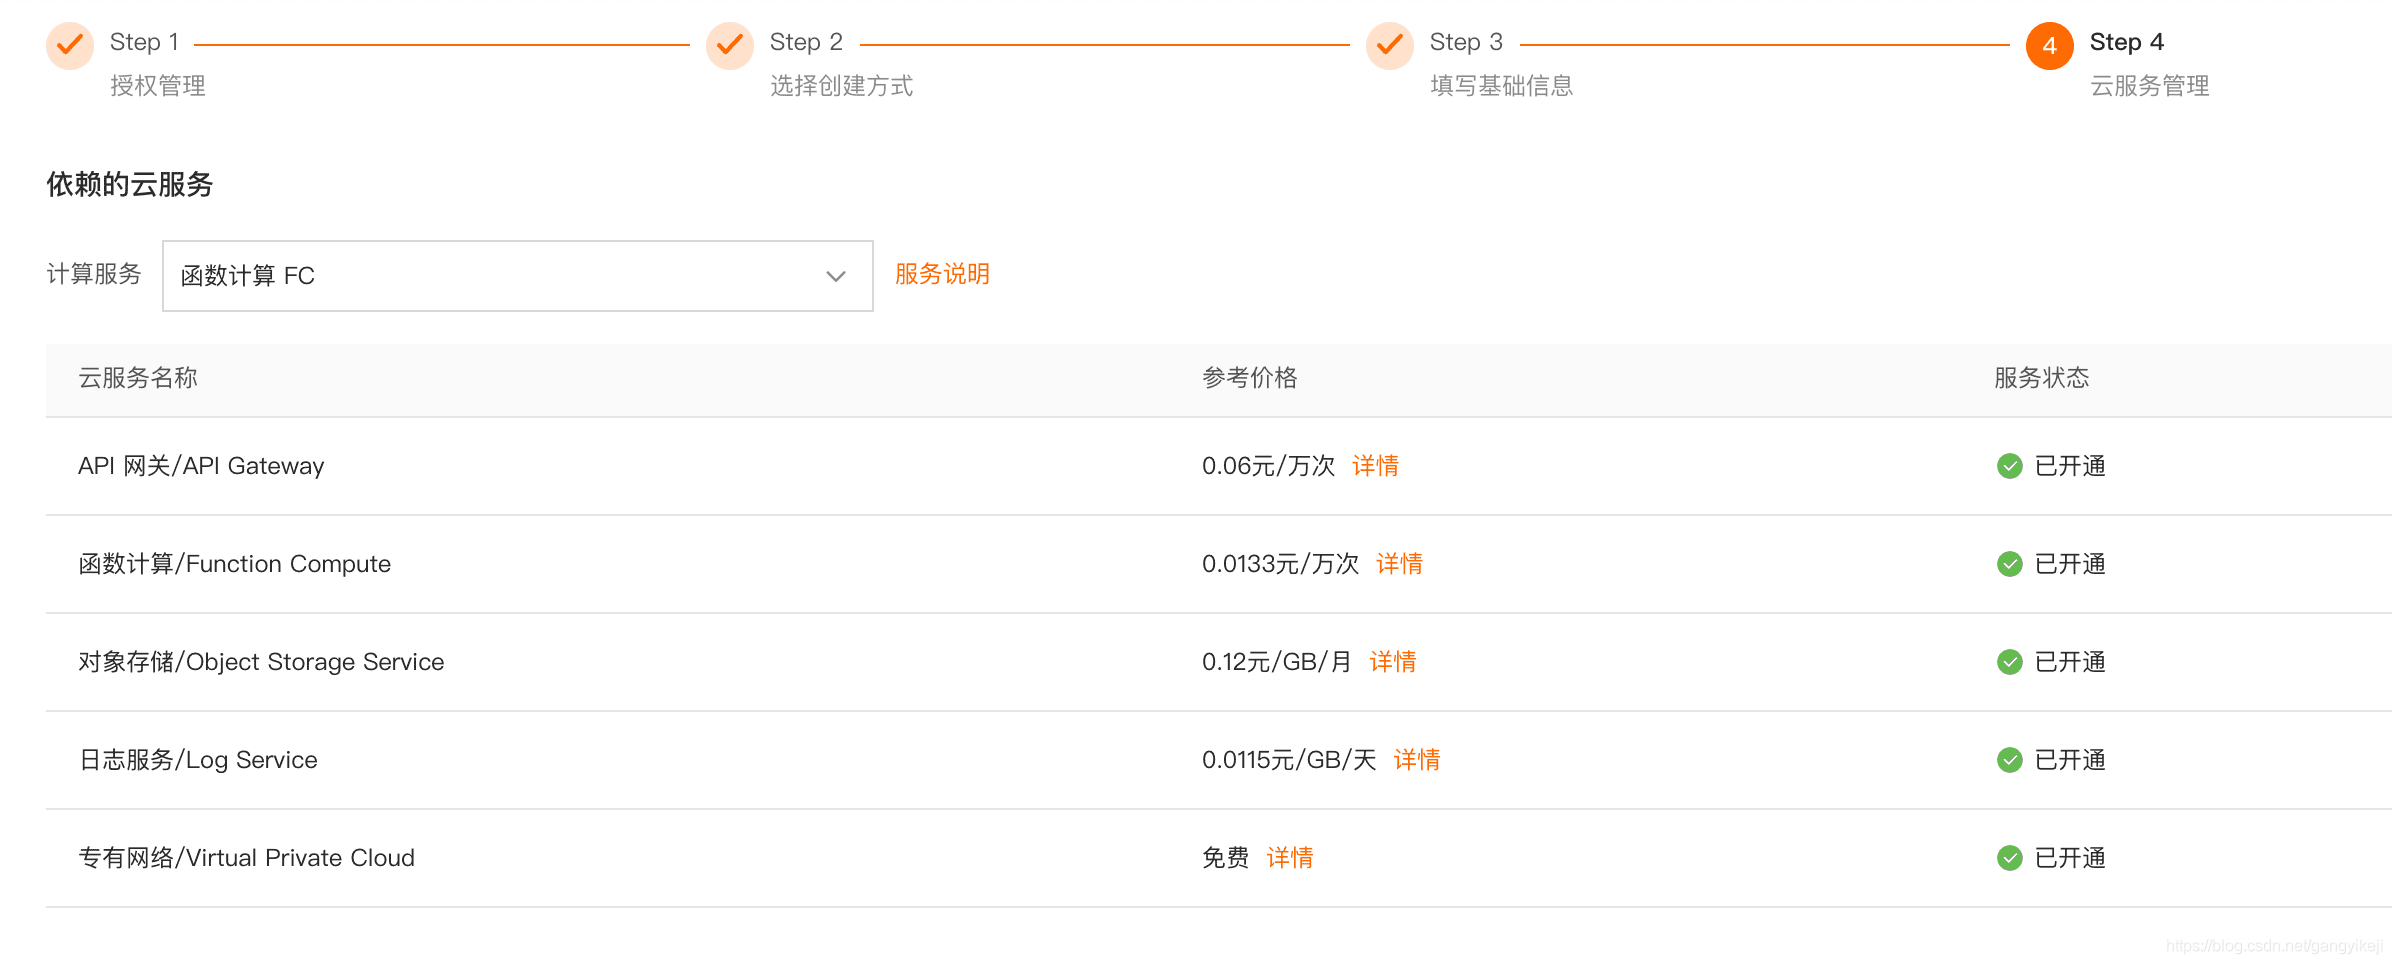Screen dimensions: 2392x964
Task: Open 详情 link for API Gateway price
Action: (x=1375, y=466)
